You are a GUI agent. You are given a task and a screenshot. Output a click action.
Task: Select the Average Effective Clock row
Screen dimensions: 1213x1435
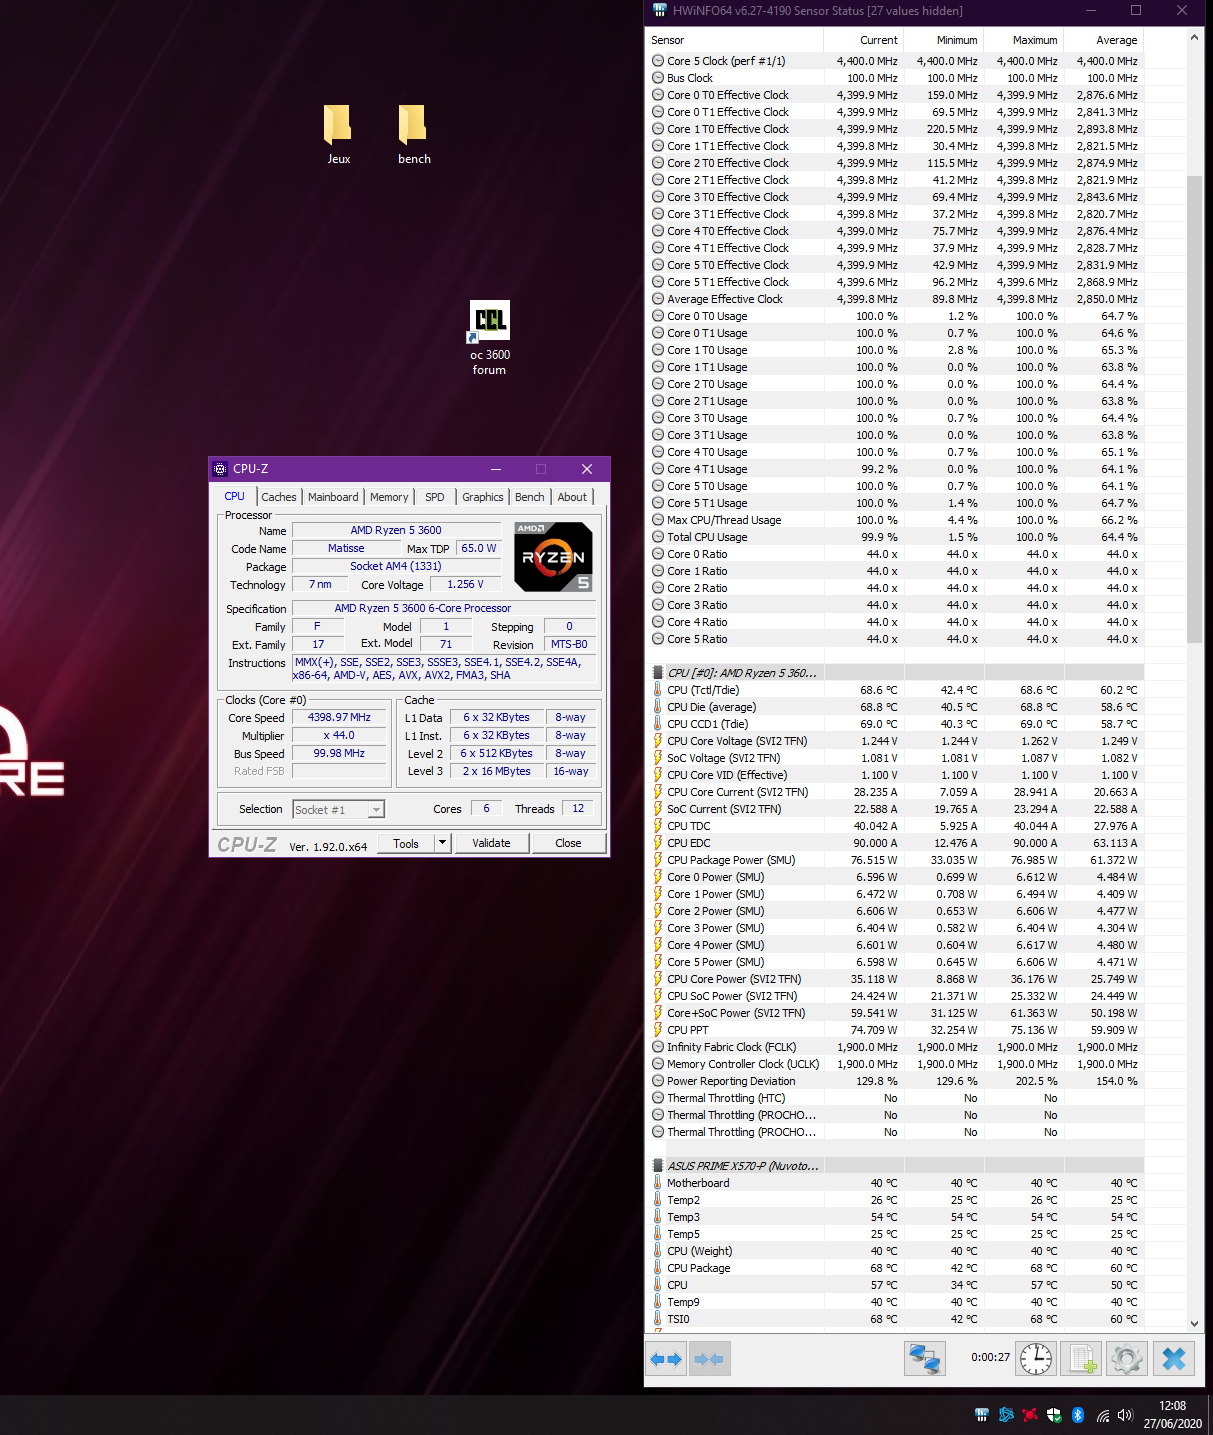point(895,299)
